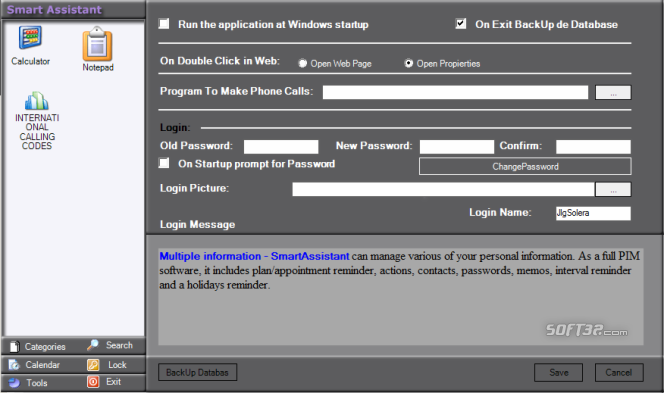This screenshot has height=393, width=664.
Task: Click the Program To Make Phone Calls field
Action: [x=455, y=92]
